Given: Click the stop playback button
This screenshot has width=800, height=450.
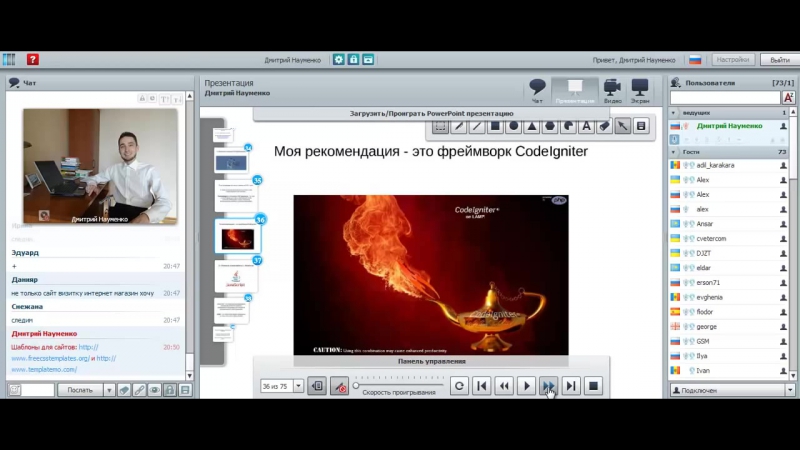Looking at the screenshot, I should point(593,386).
